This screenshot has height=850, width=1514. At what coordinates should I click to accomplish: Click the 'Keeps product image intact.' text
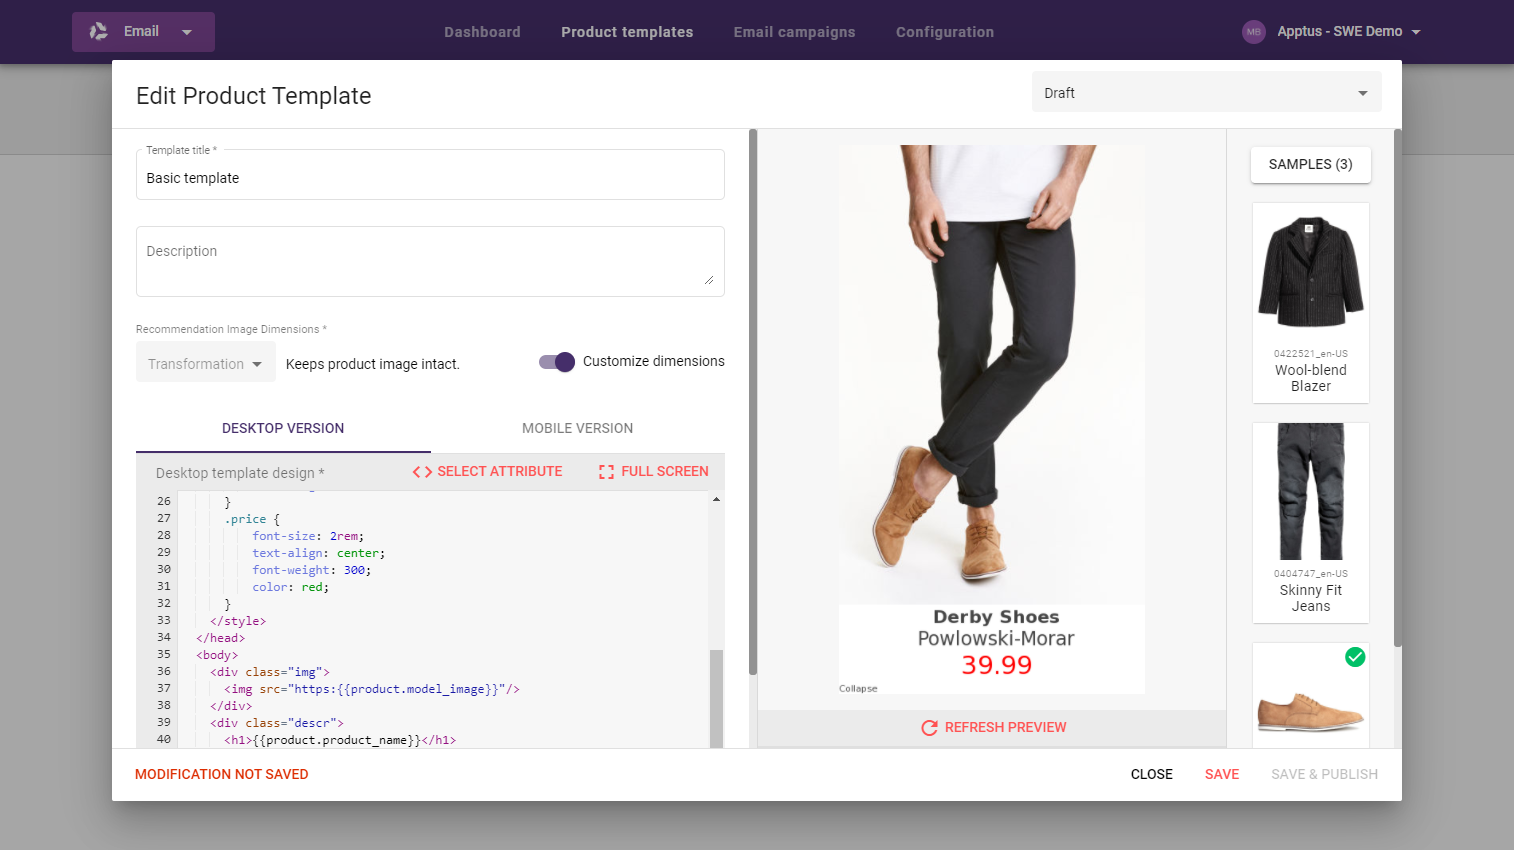[372, 364]
